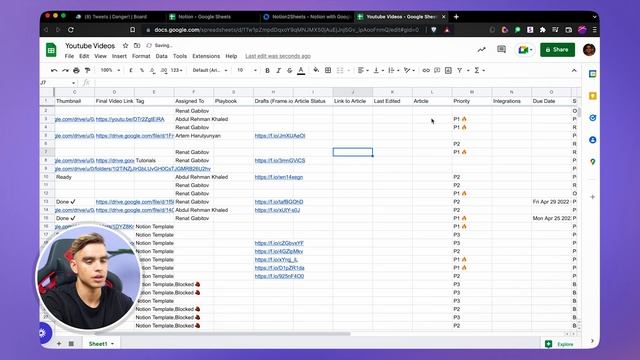The image size is (640, 360).
Task: Open the vertical align dropdown
Action: 378,71
